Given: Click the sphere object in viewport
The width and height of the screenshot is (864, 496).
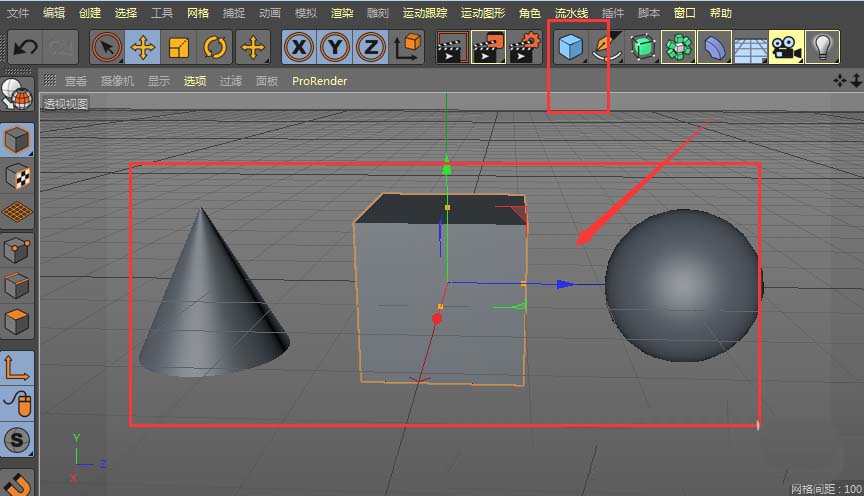Looking at the screenshot, I should pos(682,285).
